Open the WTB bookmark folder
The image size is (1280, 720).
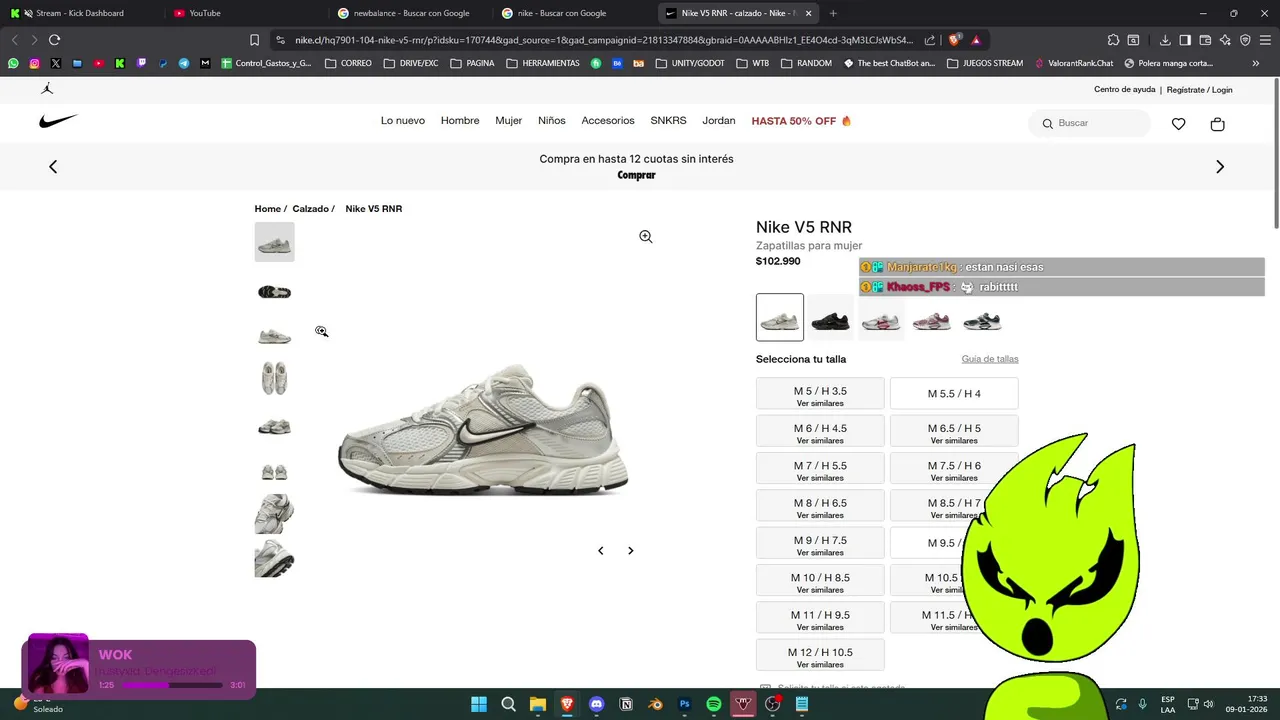[x=752, y=63]
